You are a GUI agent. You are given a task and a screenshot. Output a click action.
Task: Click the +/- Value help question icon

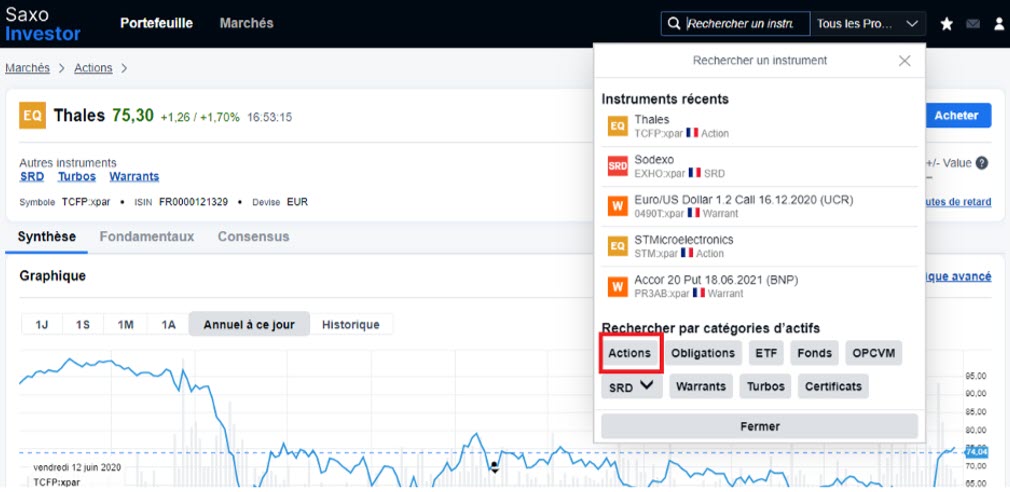(982, 163)
